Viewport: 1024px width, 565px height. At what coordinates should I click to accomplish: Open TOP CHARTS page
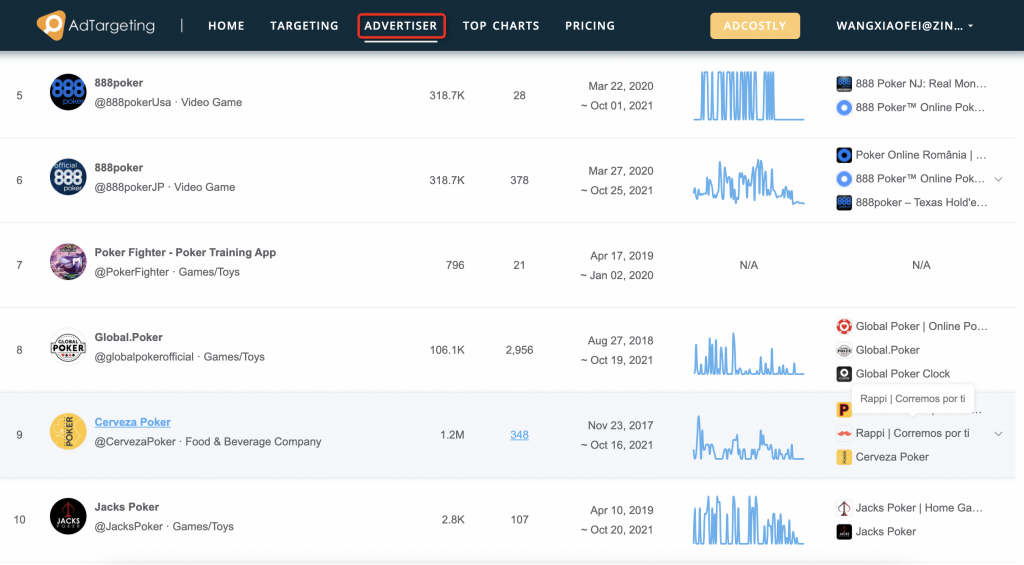click(x=501, y=25)
